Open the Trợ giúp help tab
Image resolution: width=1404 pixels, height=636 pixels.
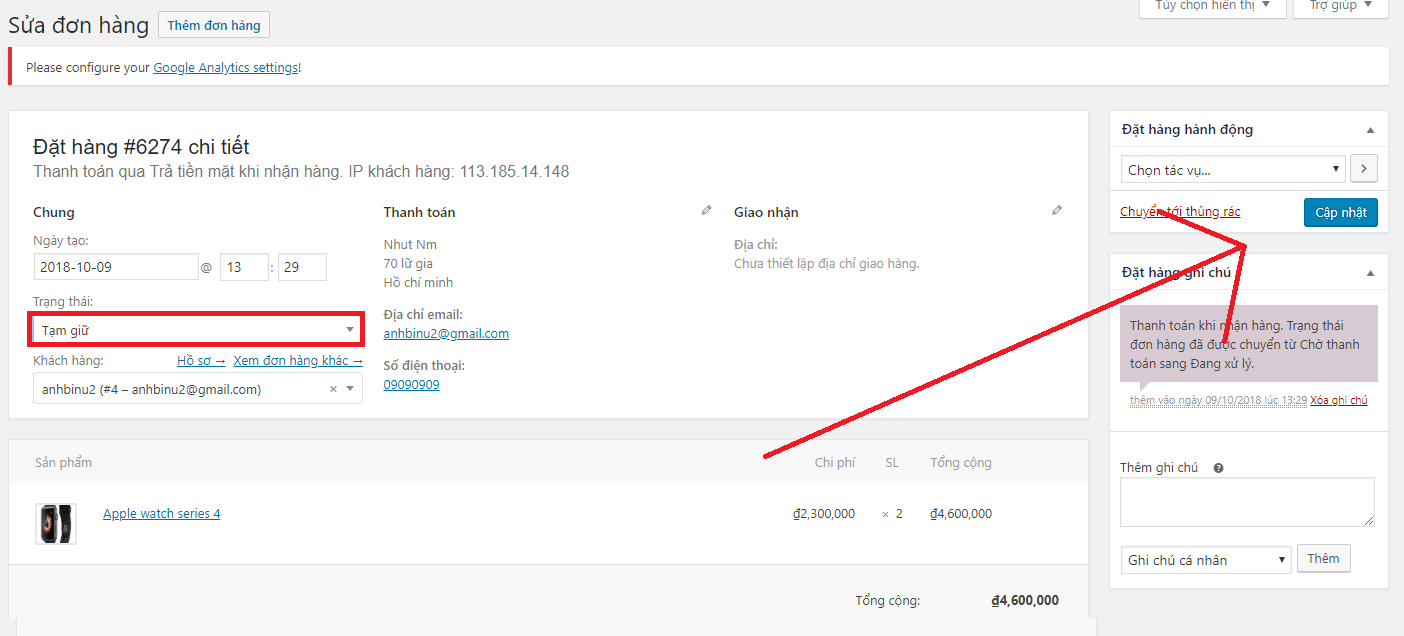pyautogui.click(x=1340, y=6)
